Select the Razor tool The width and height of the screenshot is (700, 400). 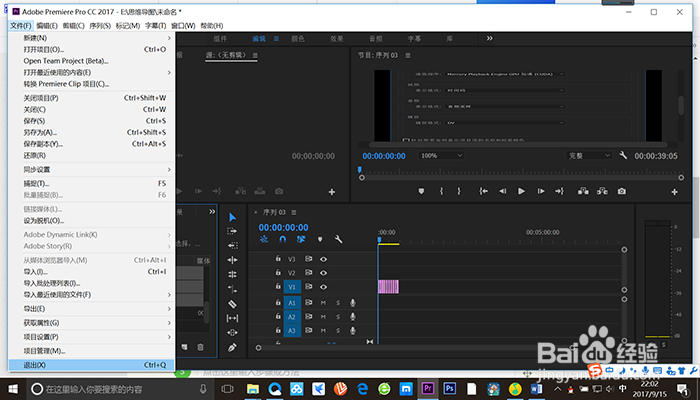(x=233, y=304)
